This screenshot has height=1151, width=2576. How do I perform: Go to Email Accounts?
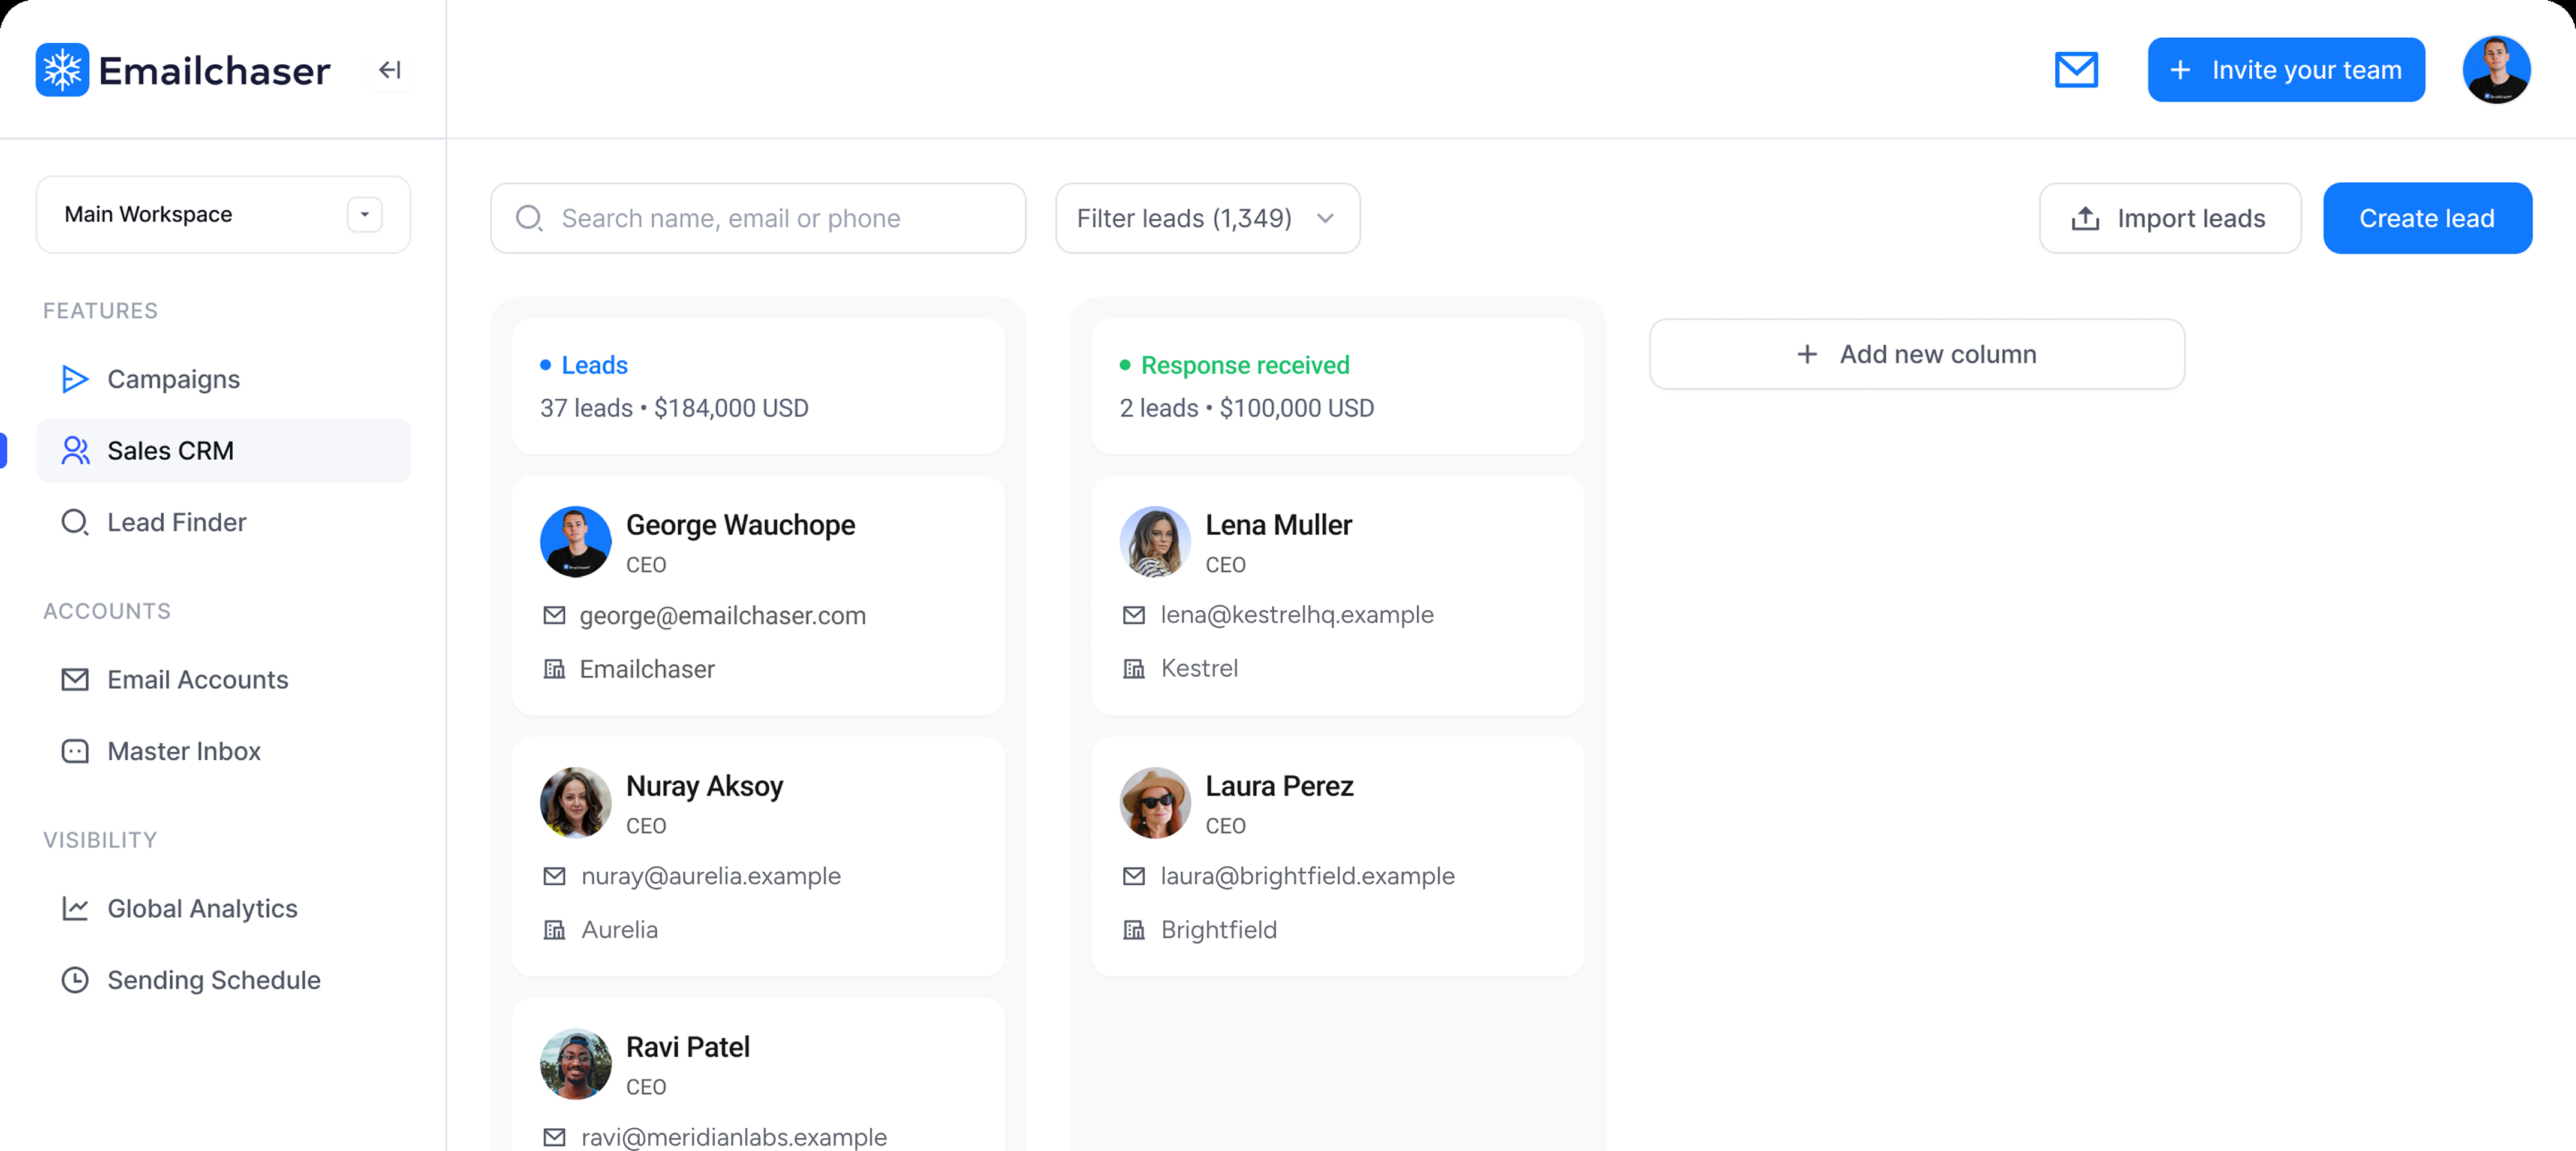pyautogui.click(x=223, y=680)
